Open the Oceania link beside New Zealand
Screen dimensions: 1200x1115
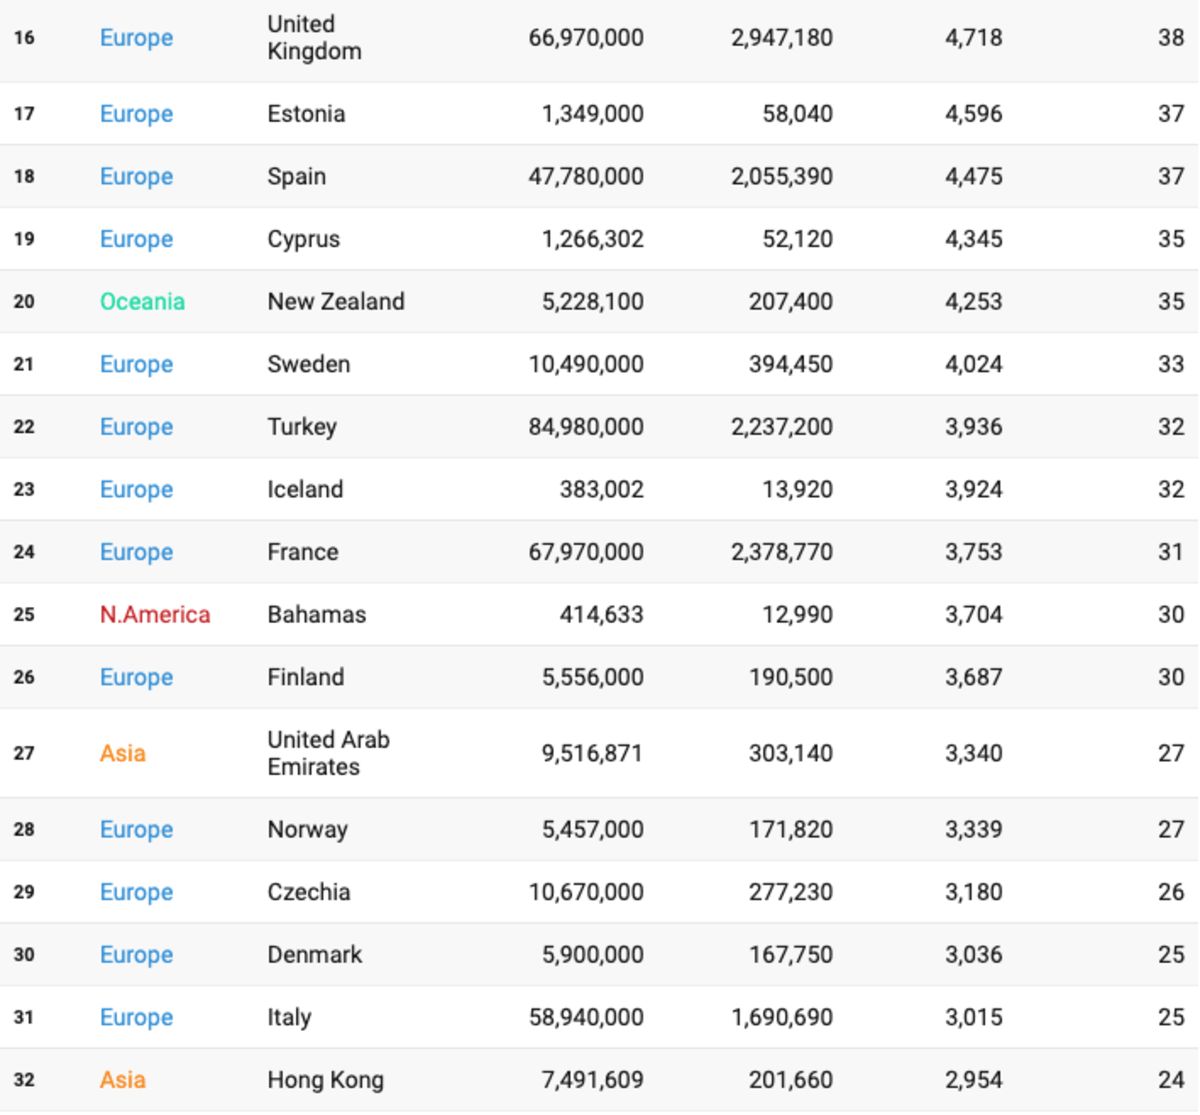142,302
